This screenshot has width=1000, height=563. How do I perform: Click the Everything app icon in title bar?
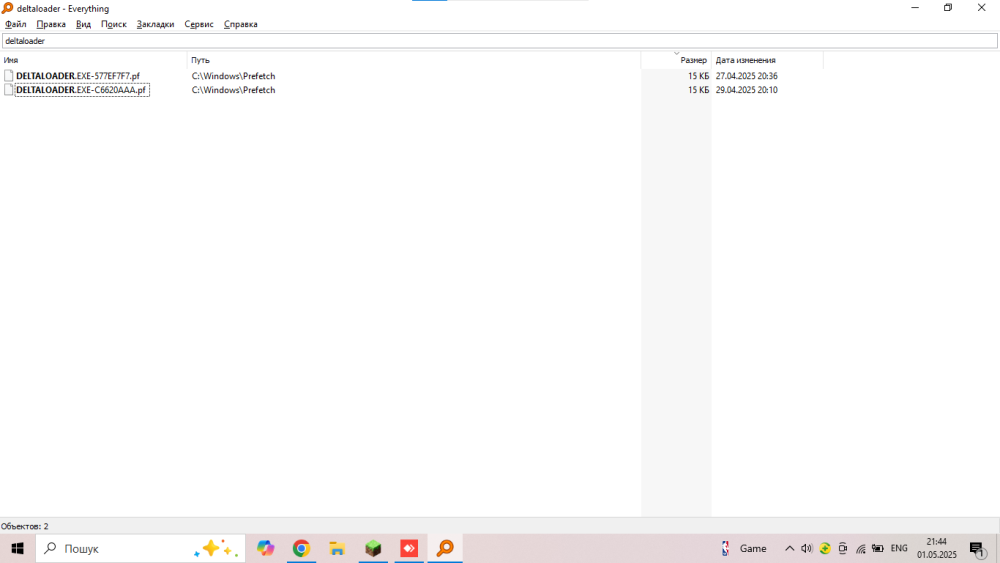coord(8,8)
